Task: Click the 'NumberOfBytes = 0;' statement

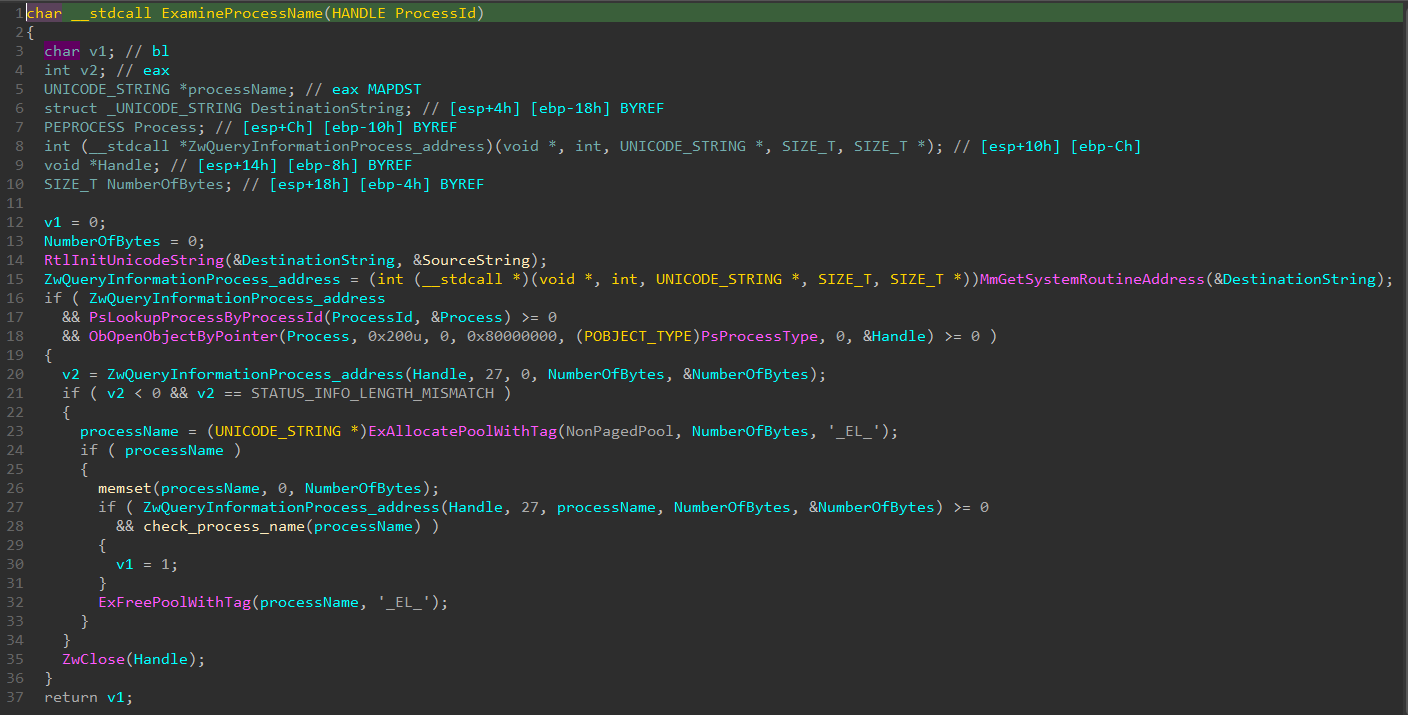Action: click(124, 241)
